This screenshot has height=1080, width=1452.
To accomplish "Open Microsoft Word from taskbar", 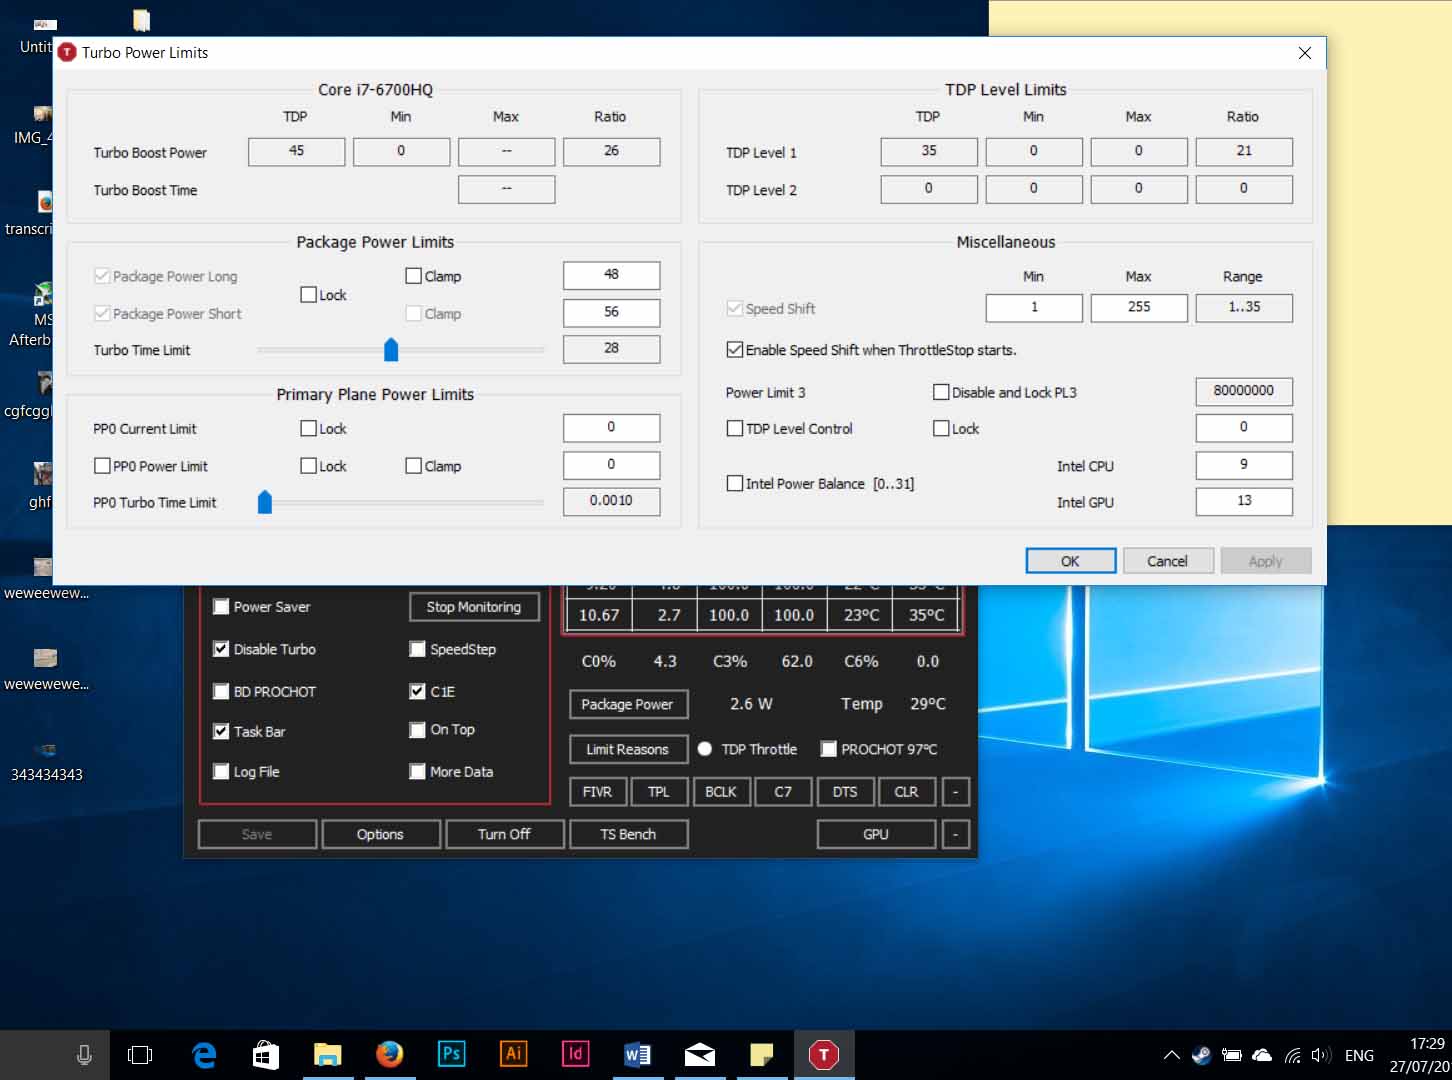I will (637, 1054).
